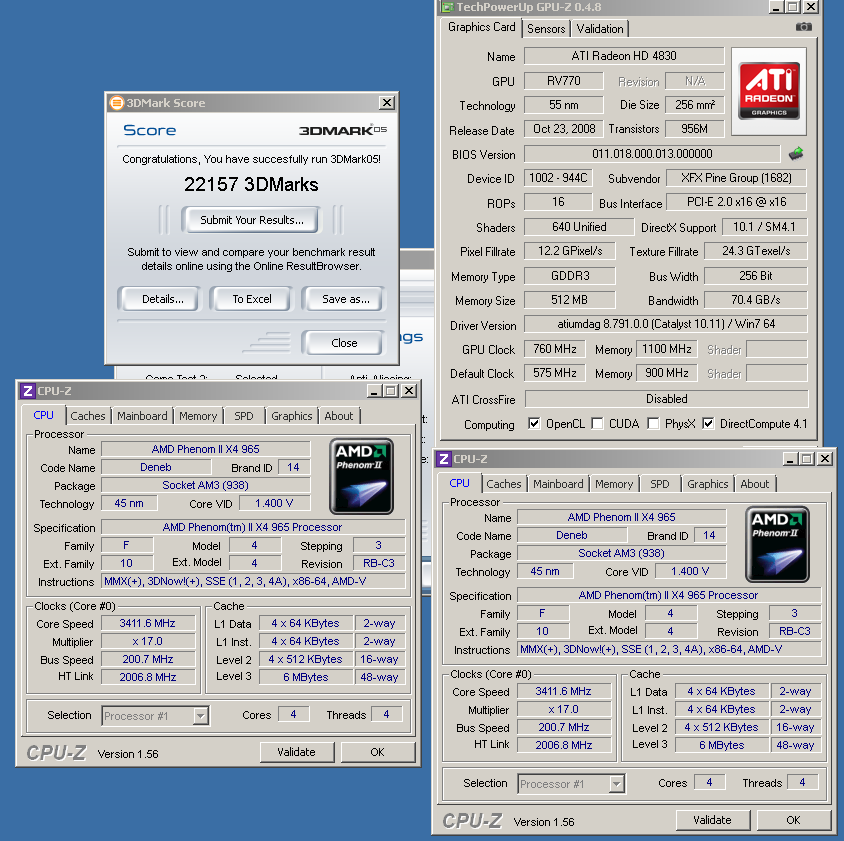Open the Mainboard tab in right CPU-Z
Screen dimensions: 844x841
pyautogui.click(x=558, y=484)
